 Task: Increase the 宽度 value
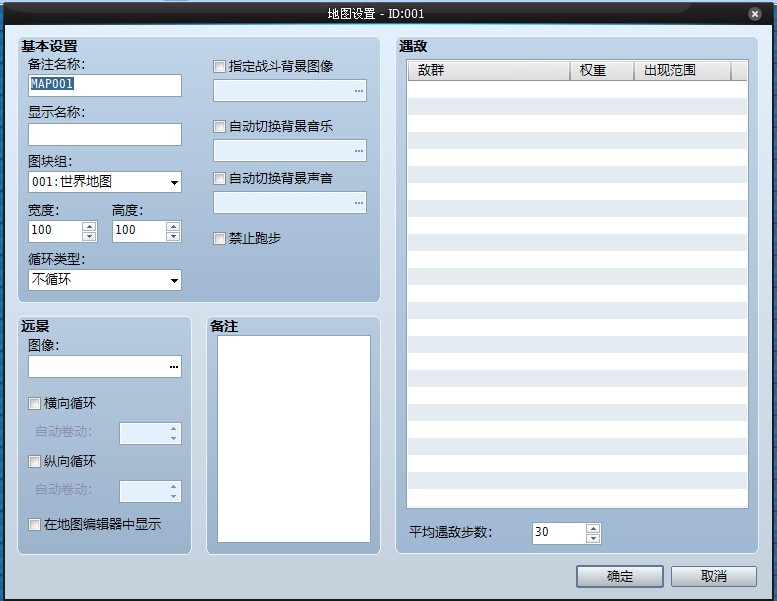89,226
